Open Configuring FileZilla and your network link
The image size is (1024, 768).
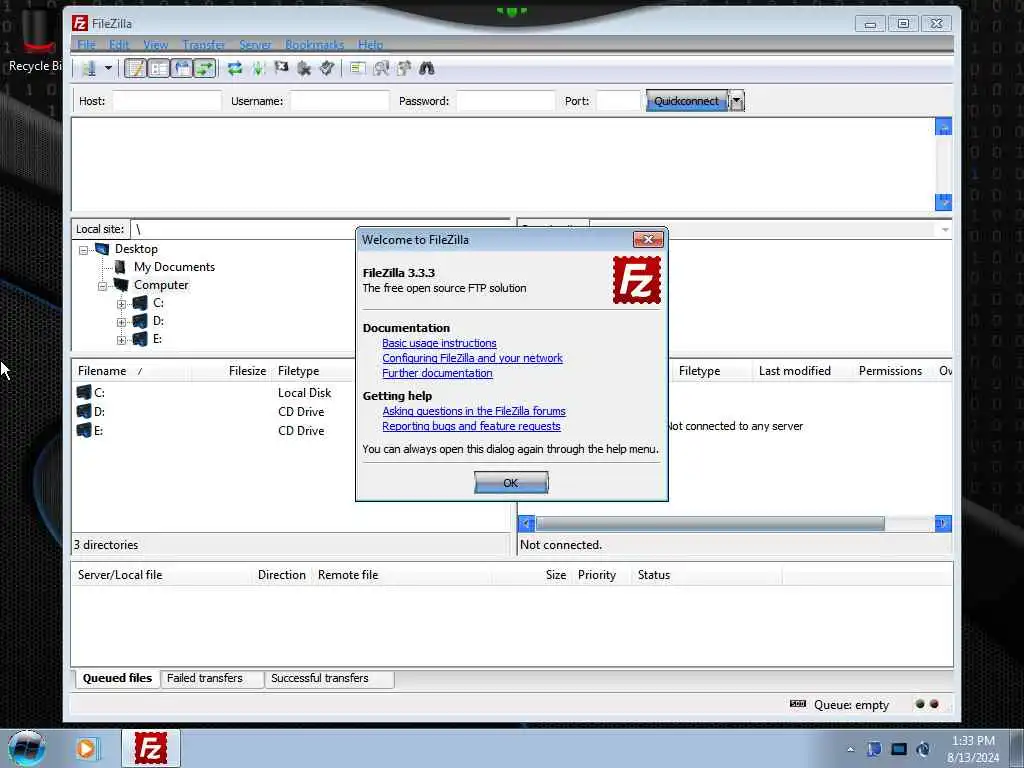tap(472, 358)
